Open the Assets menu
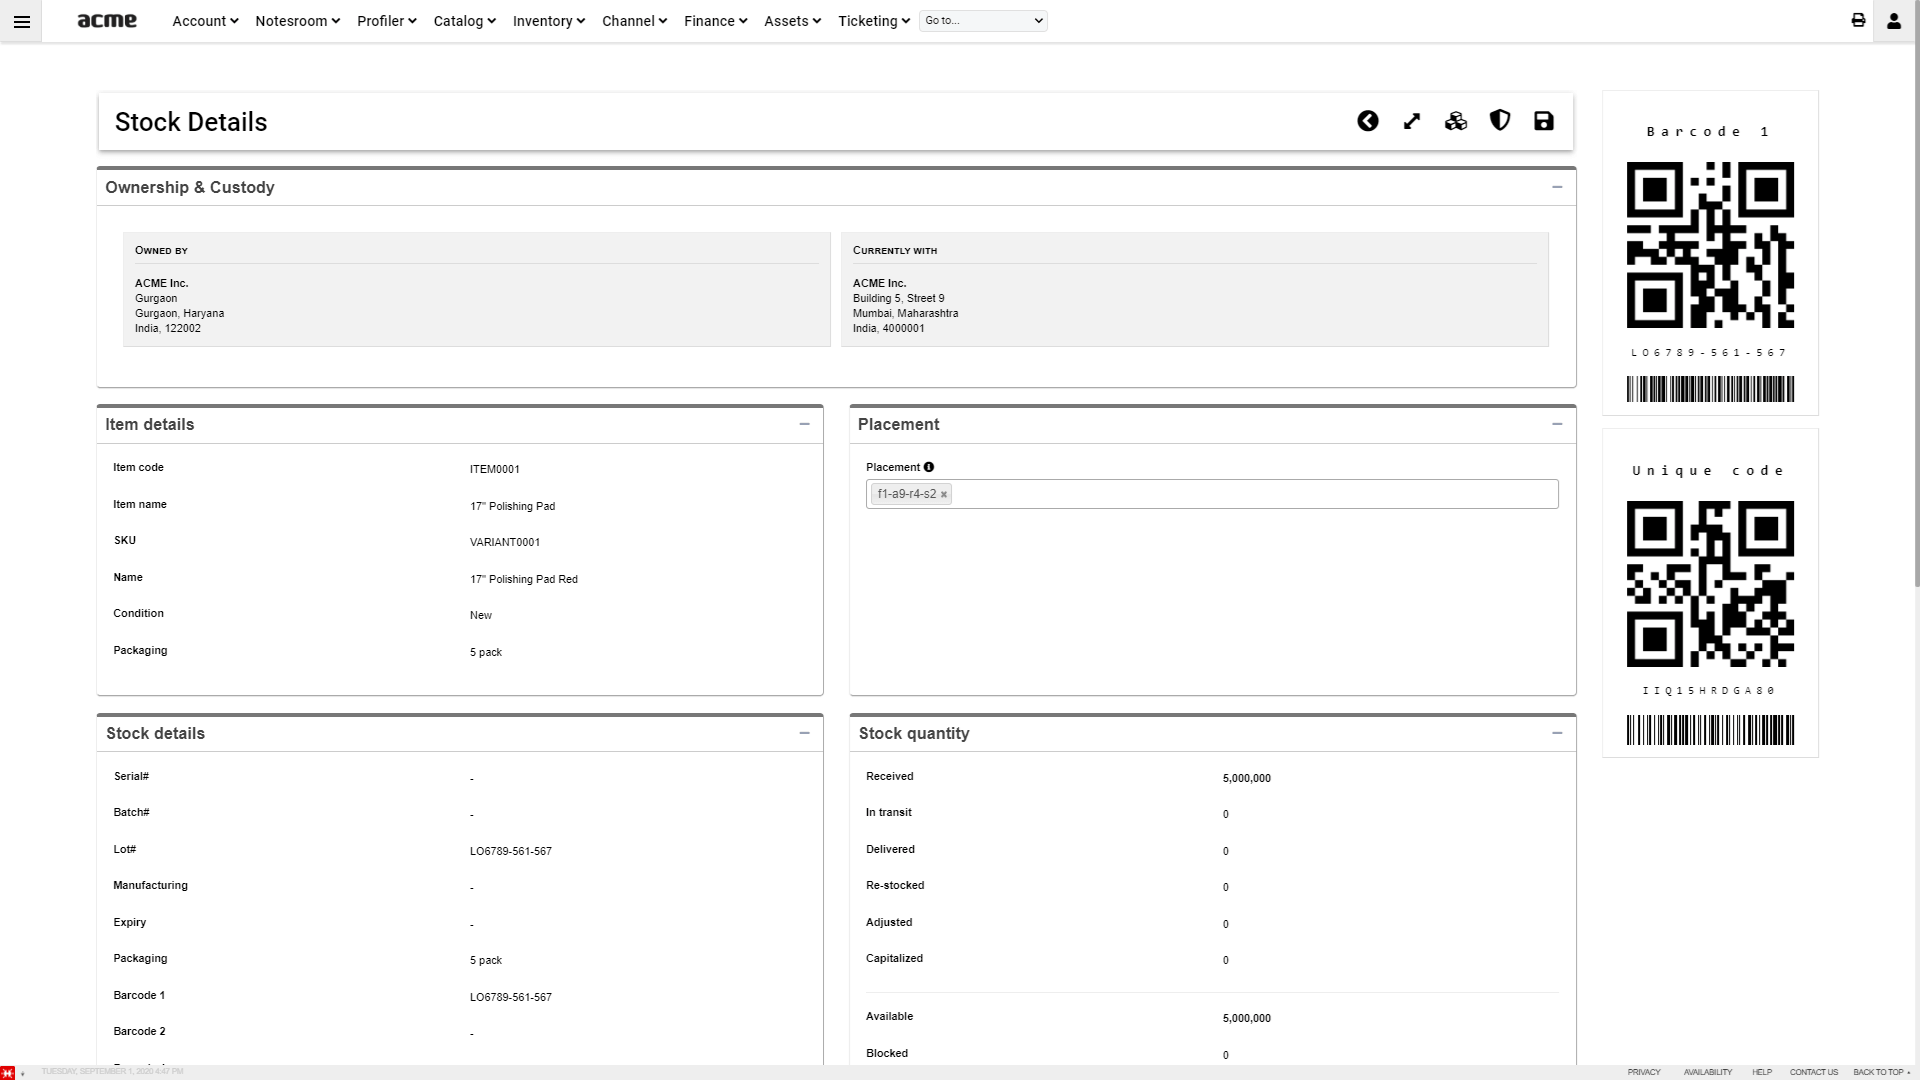This screenshot has height=1080, width=1920. [x=792, y=21]
